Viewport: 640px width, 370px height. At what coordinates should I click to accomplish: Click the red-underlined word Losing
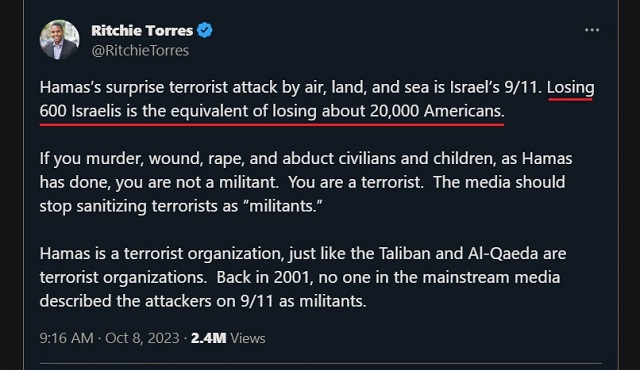pyautogui.click(x=571, y=87)
